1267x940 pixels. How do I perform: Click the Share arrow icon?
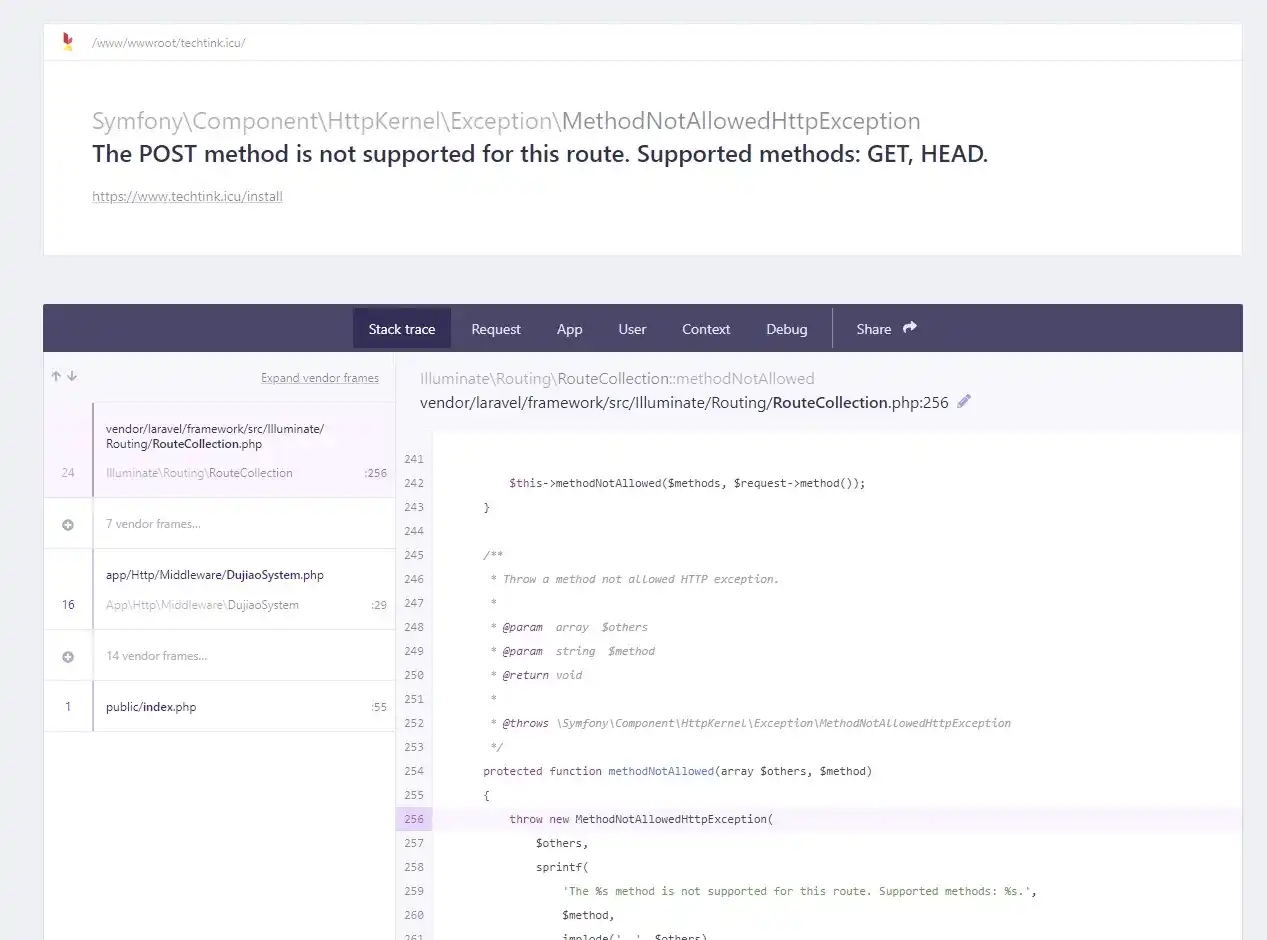pyautogui.click(x=910, y=328)
